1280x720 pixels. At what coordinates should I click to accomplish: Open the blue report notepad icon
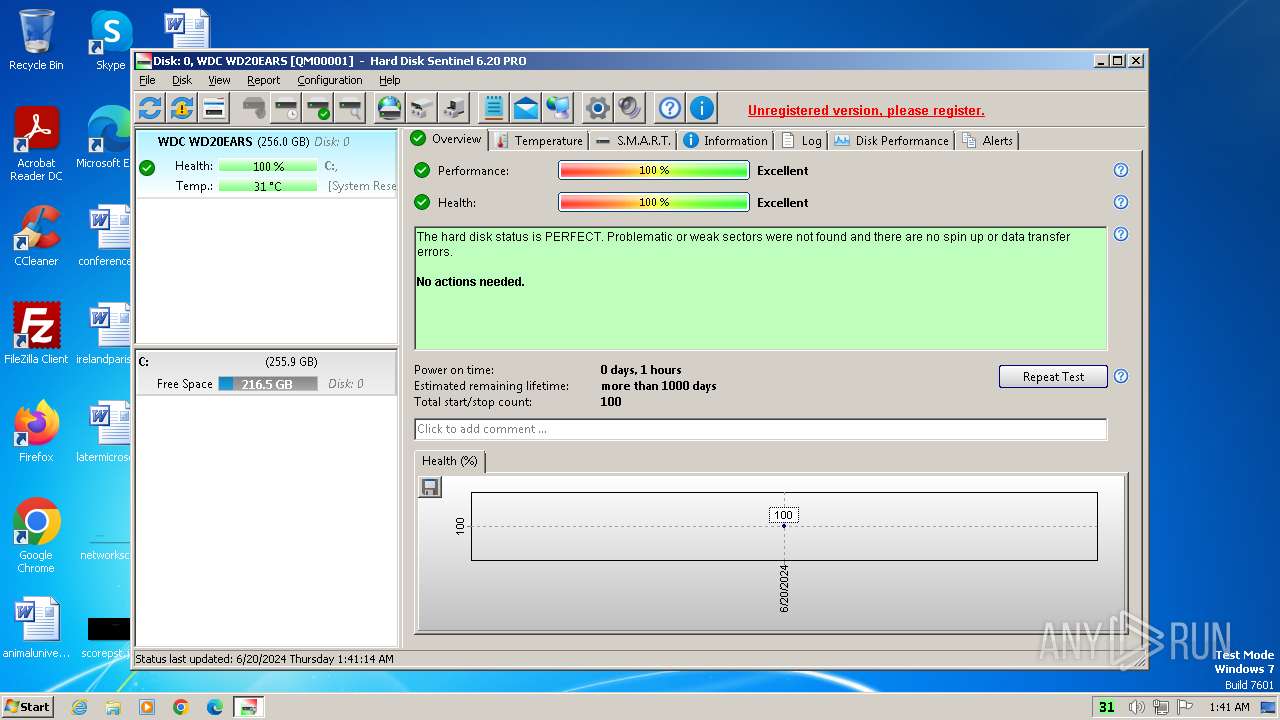(x=494, y=108)
